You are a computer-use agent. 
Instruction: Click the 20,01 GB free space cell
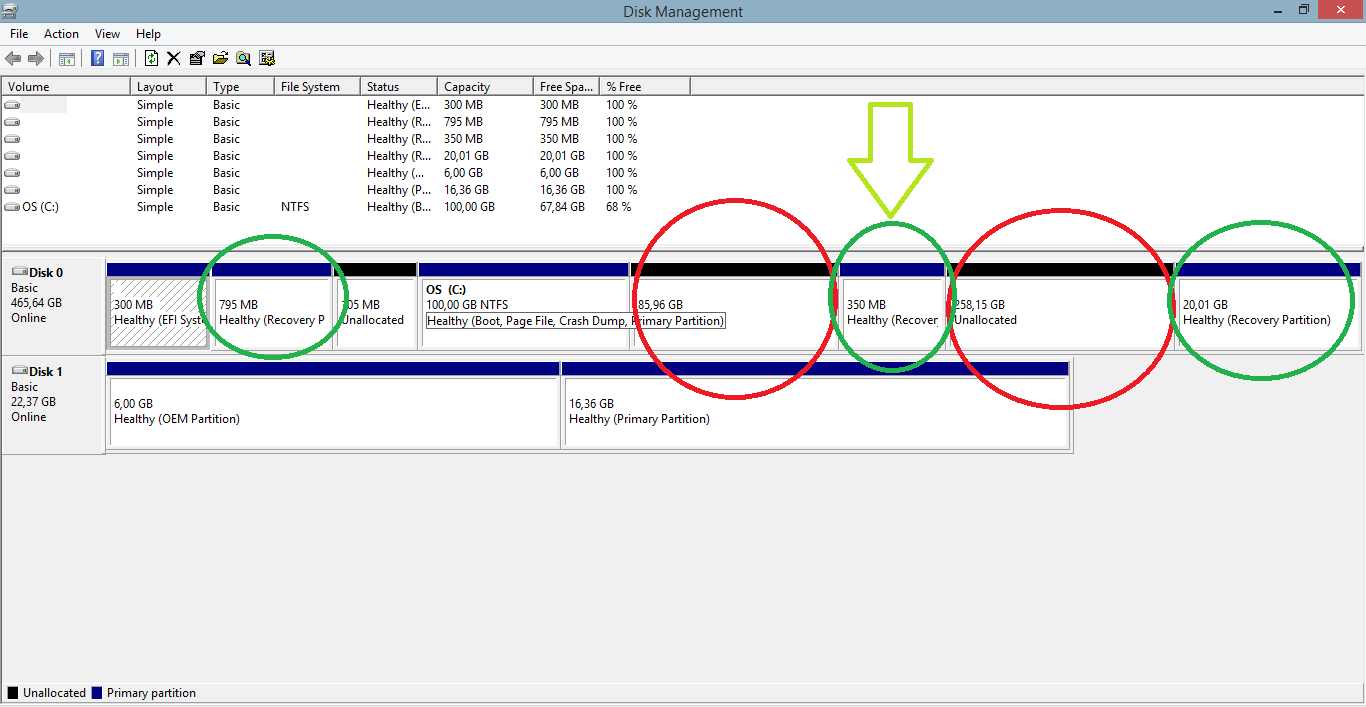pyautogui.click(x=562, y=156)
